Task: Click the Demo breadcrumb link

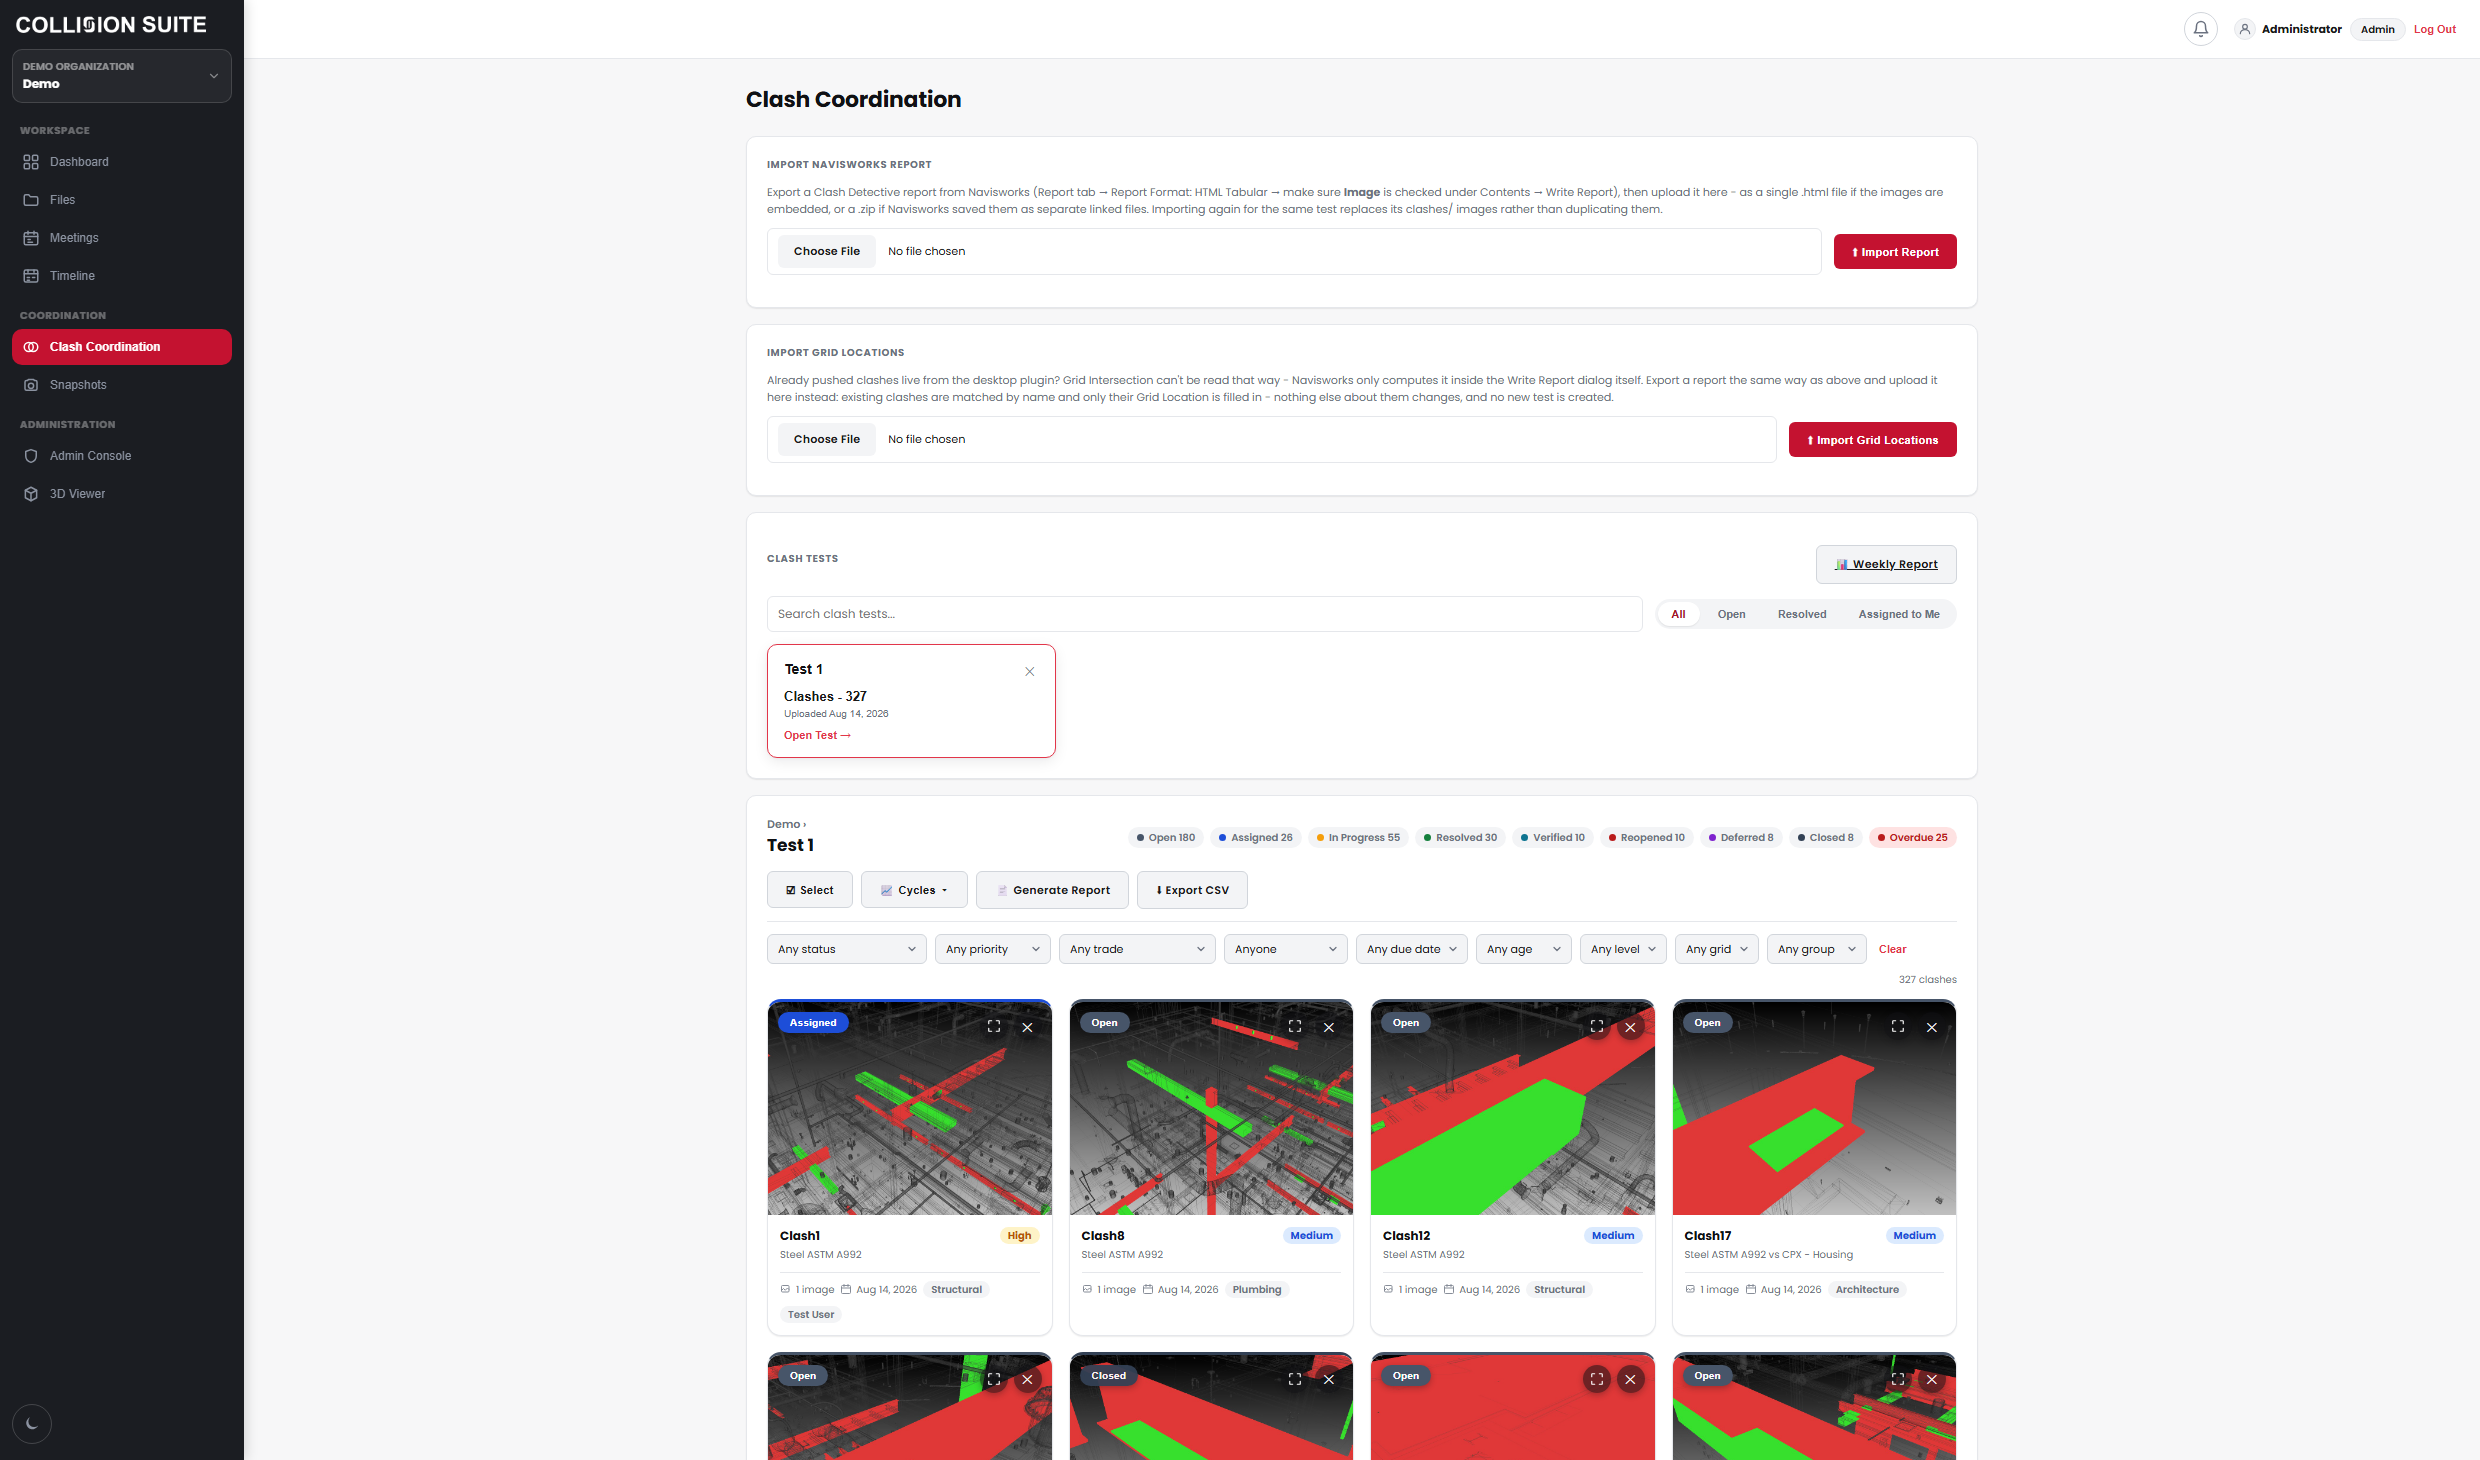Action: point(783,825)
